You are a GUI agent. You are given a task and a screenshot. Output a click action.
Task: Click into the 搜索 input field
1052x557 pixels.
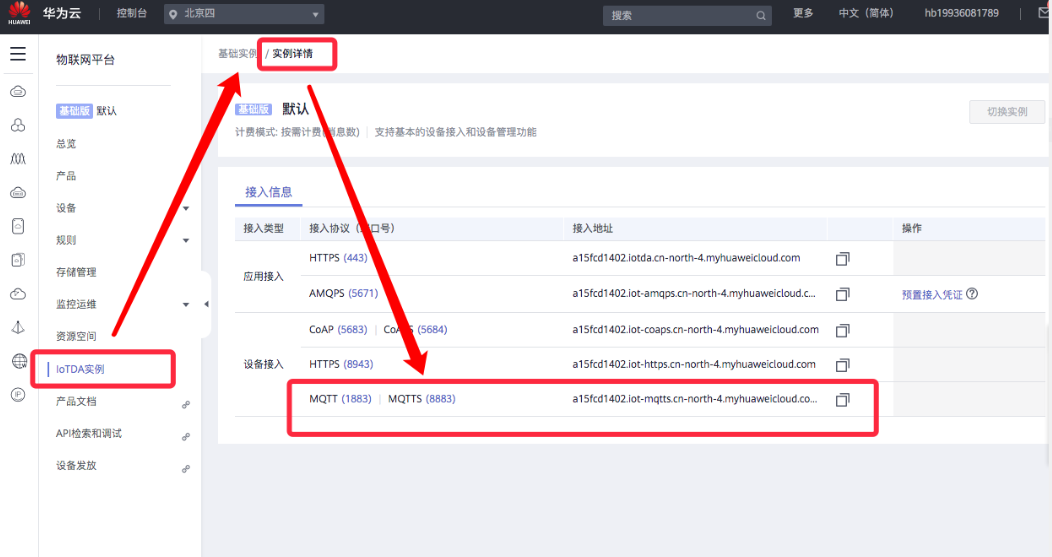(x=687, y=15)
